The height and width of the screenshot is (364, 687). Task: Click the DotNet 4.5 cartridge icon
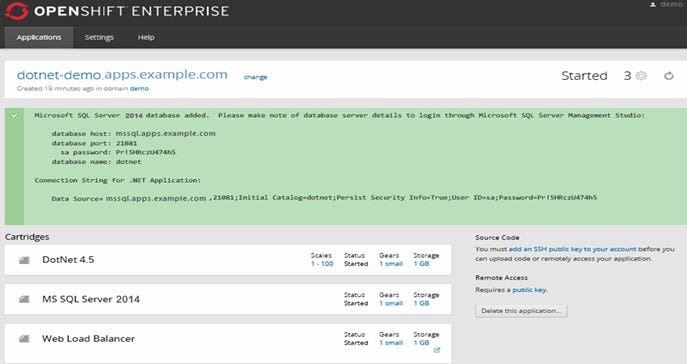[x=25, y=260]
